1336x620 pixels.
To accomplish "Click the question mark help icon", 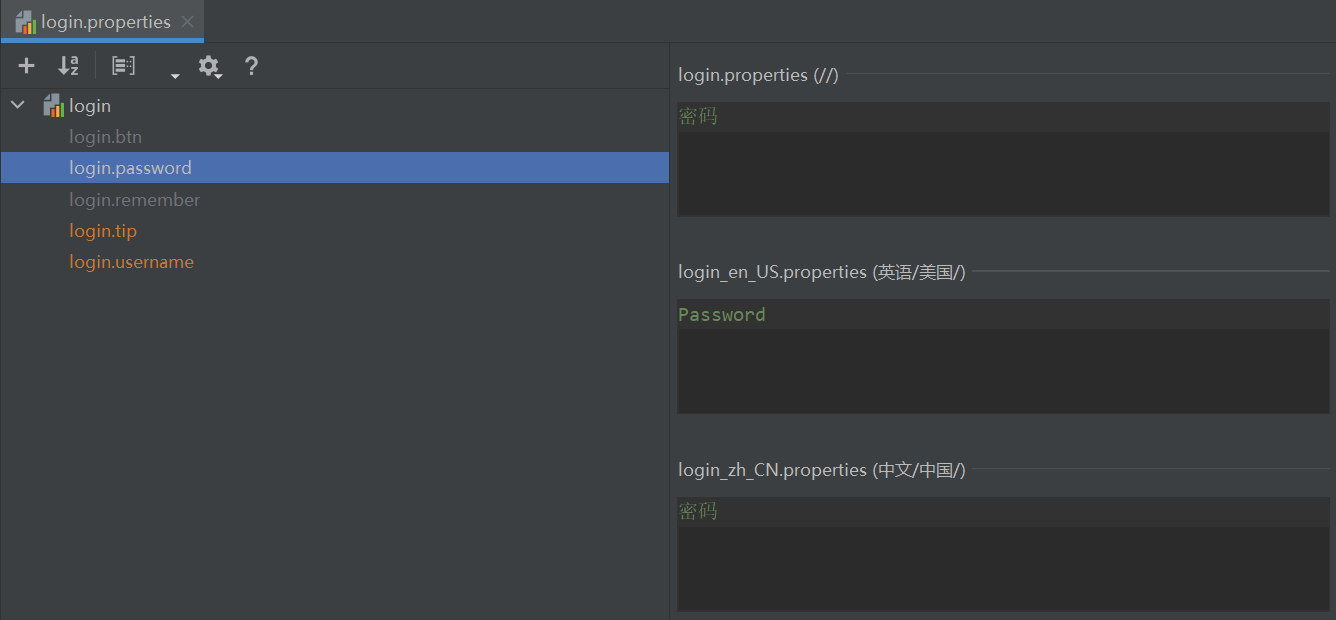I will point(251,66).
